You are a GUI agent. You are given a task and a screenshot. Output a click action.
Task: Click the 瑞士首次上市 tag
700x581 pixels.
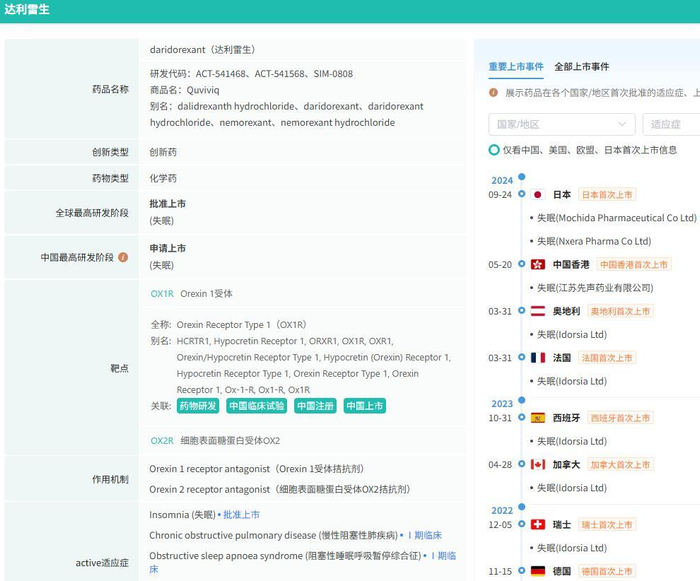(x=607, y=524)
